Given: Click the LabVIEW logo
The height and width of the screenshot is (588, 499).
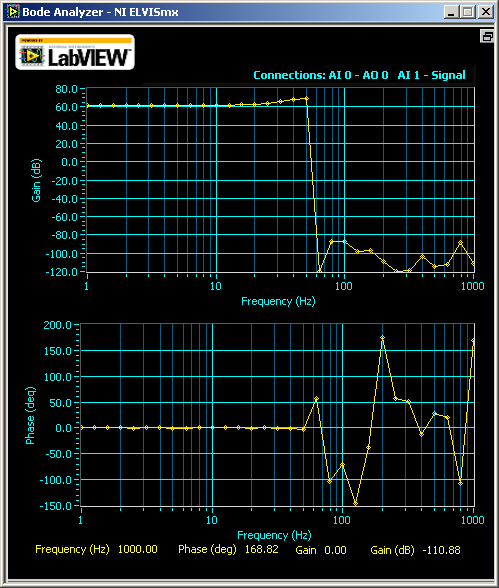Looking at the screenshot, I should 75,52.
